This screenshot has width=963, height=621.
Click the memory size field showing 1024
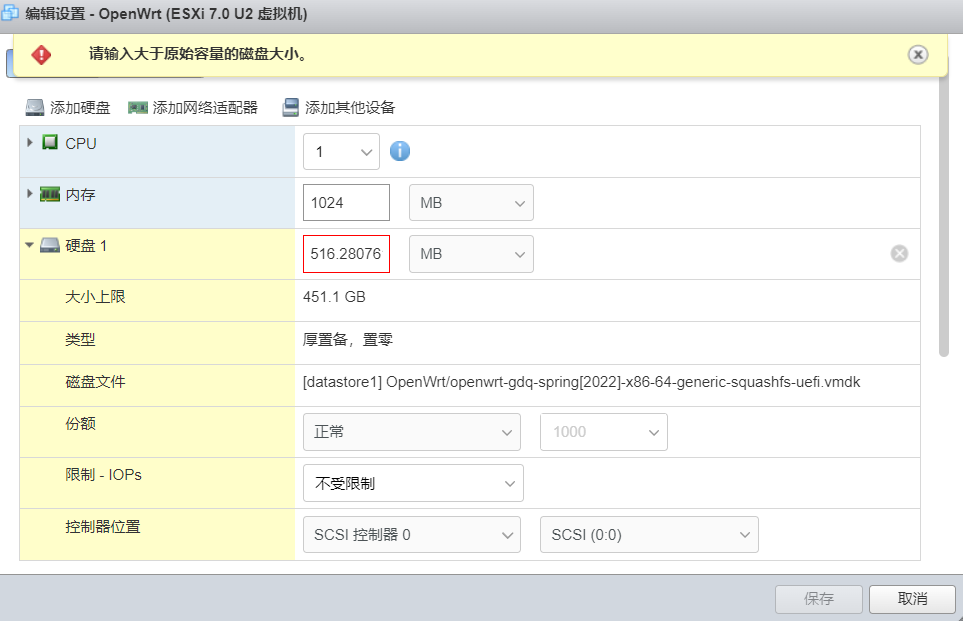346,203
